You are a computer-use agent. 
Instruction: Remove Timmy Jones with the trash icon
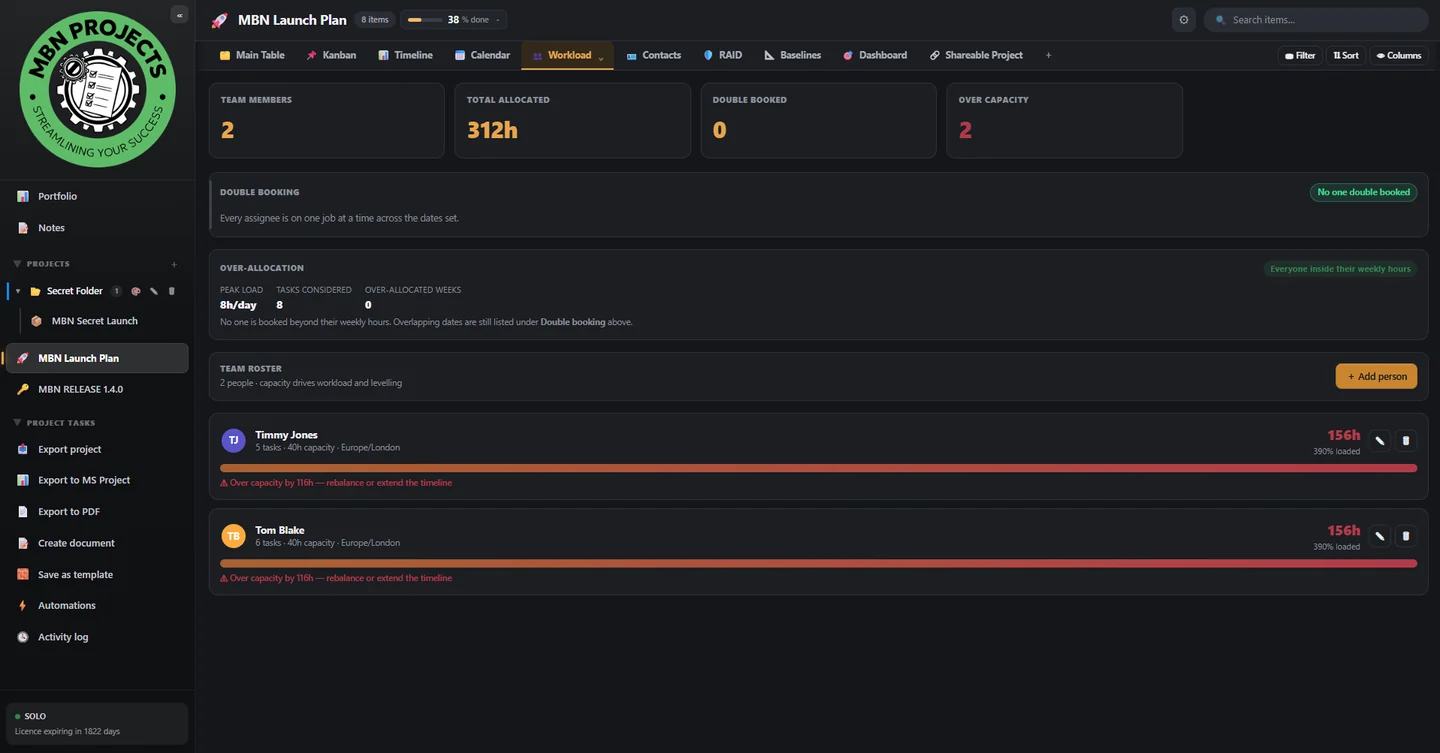tap(1406, 440)
